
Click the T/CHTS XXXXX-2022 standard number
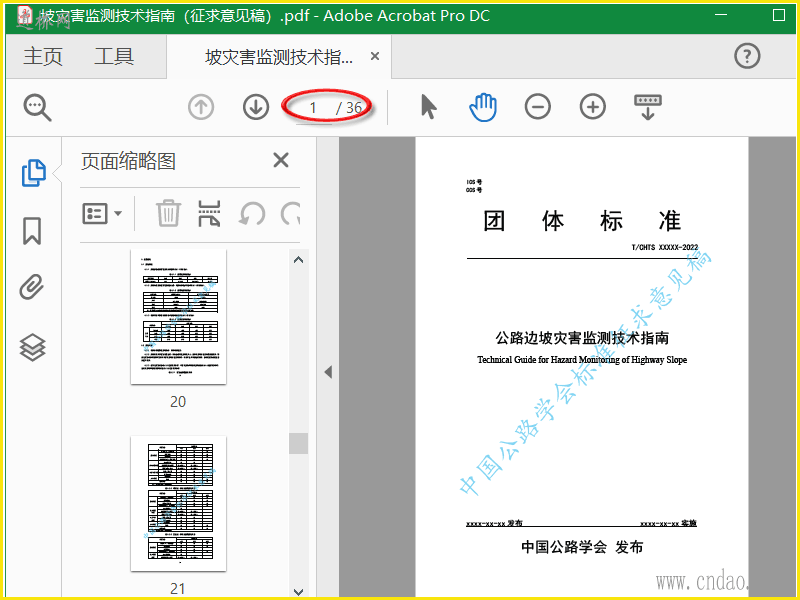665,247
